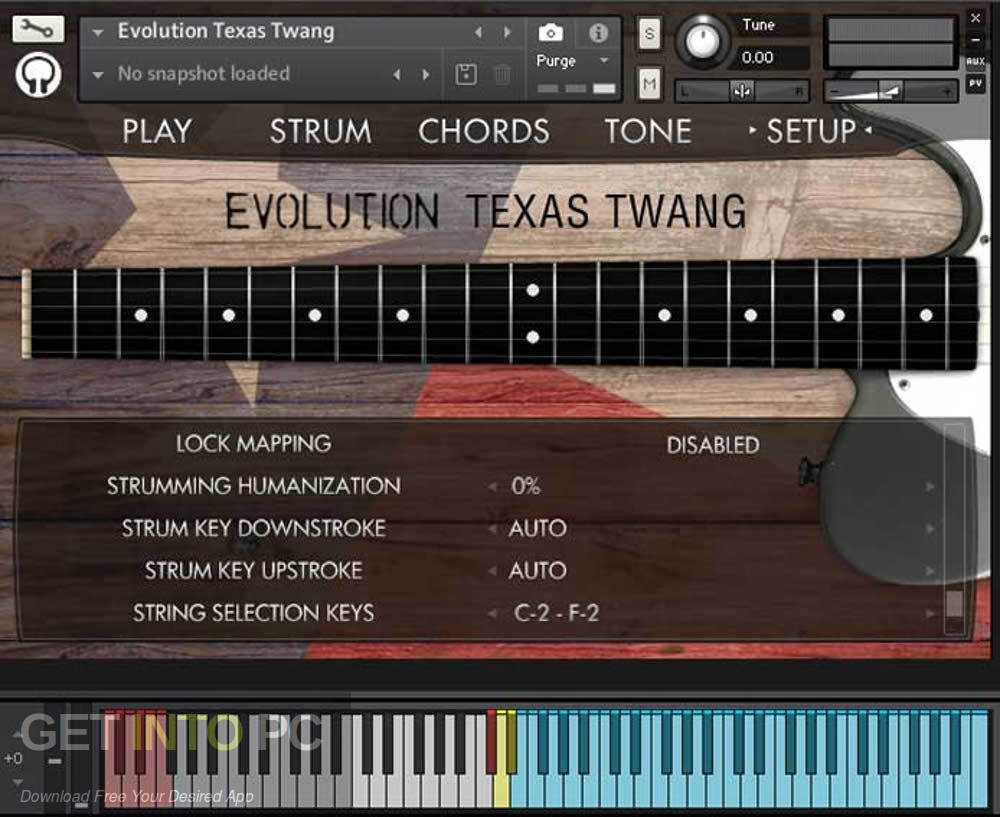Go to the previous instrument arrow

478,33
